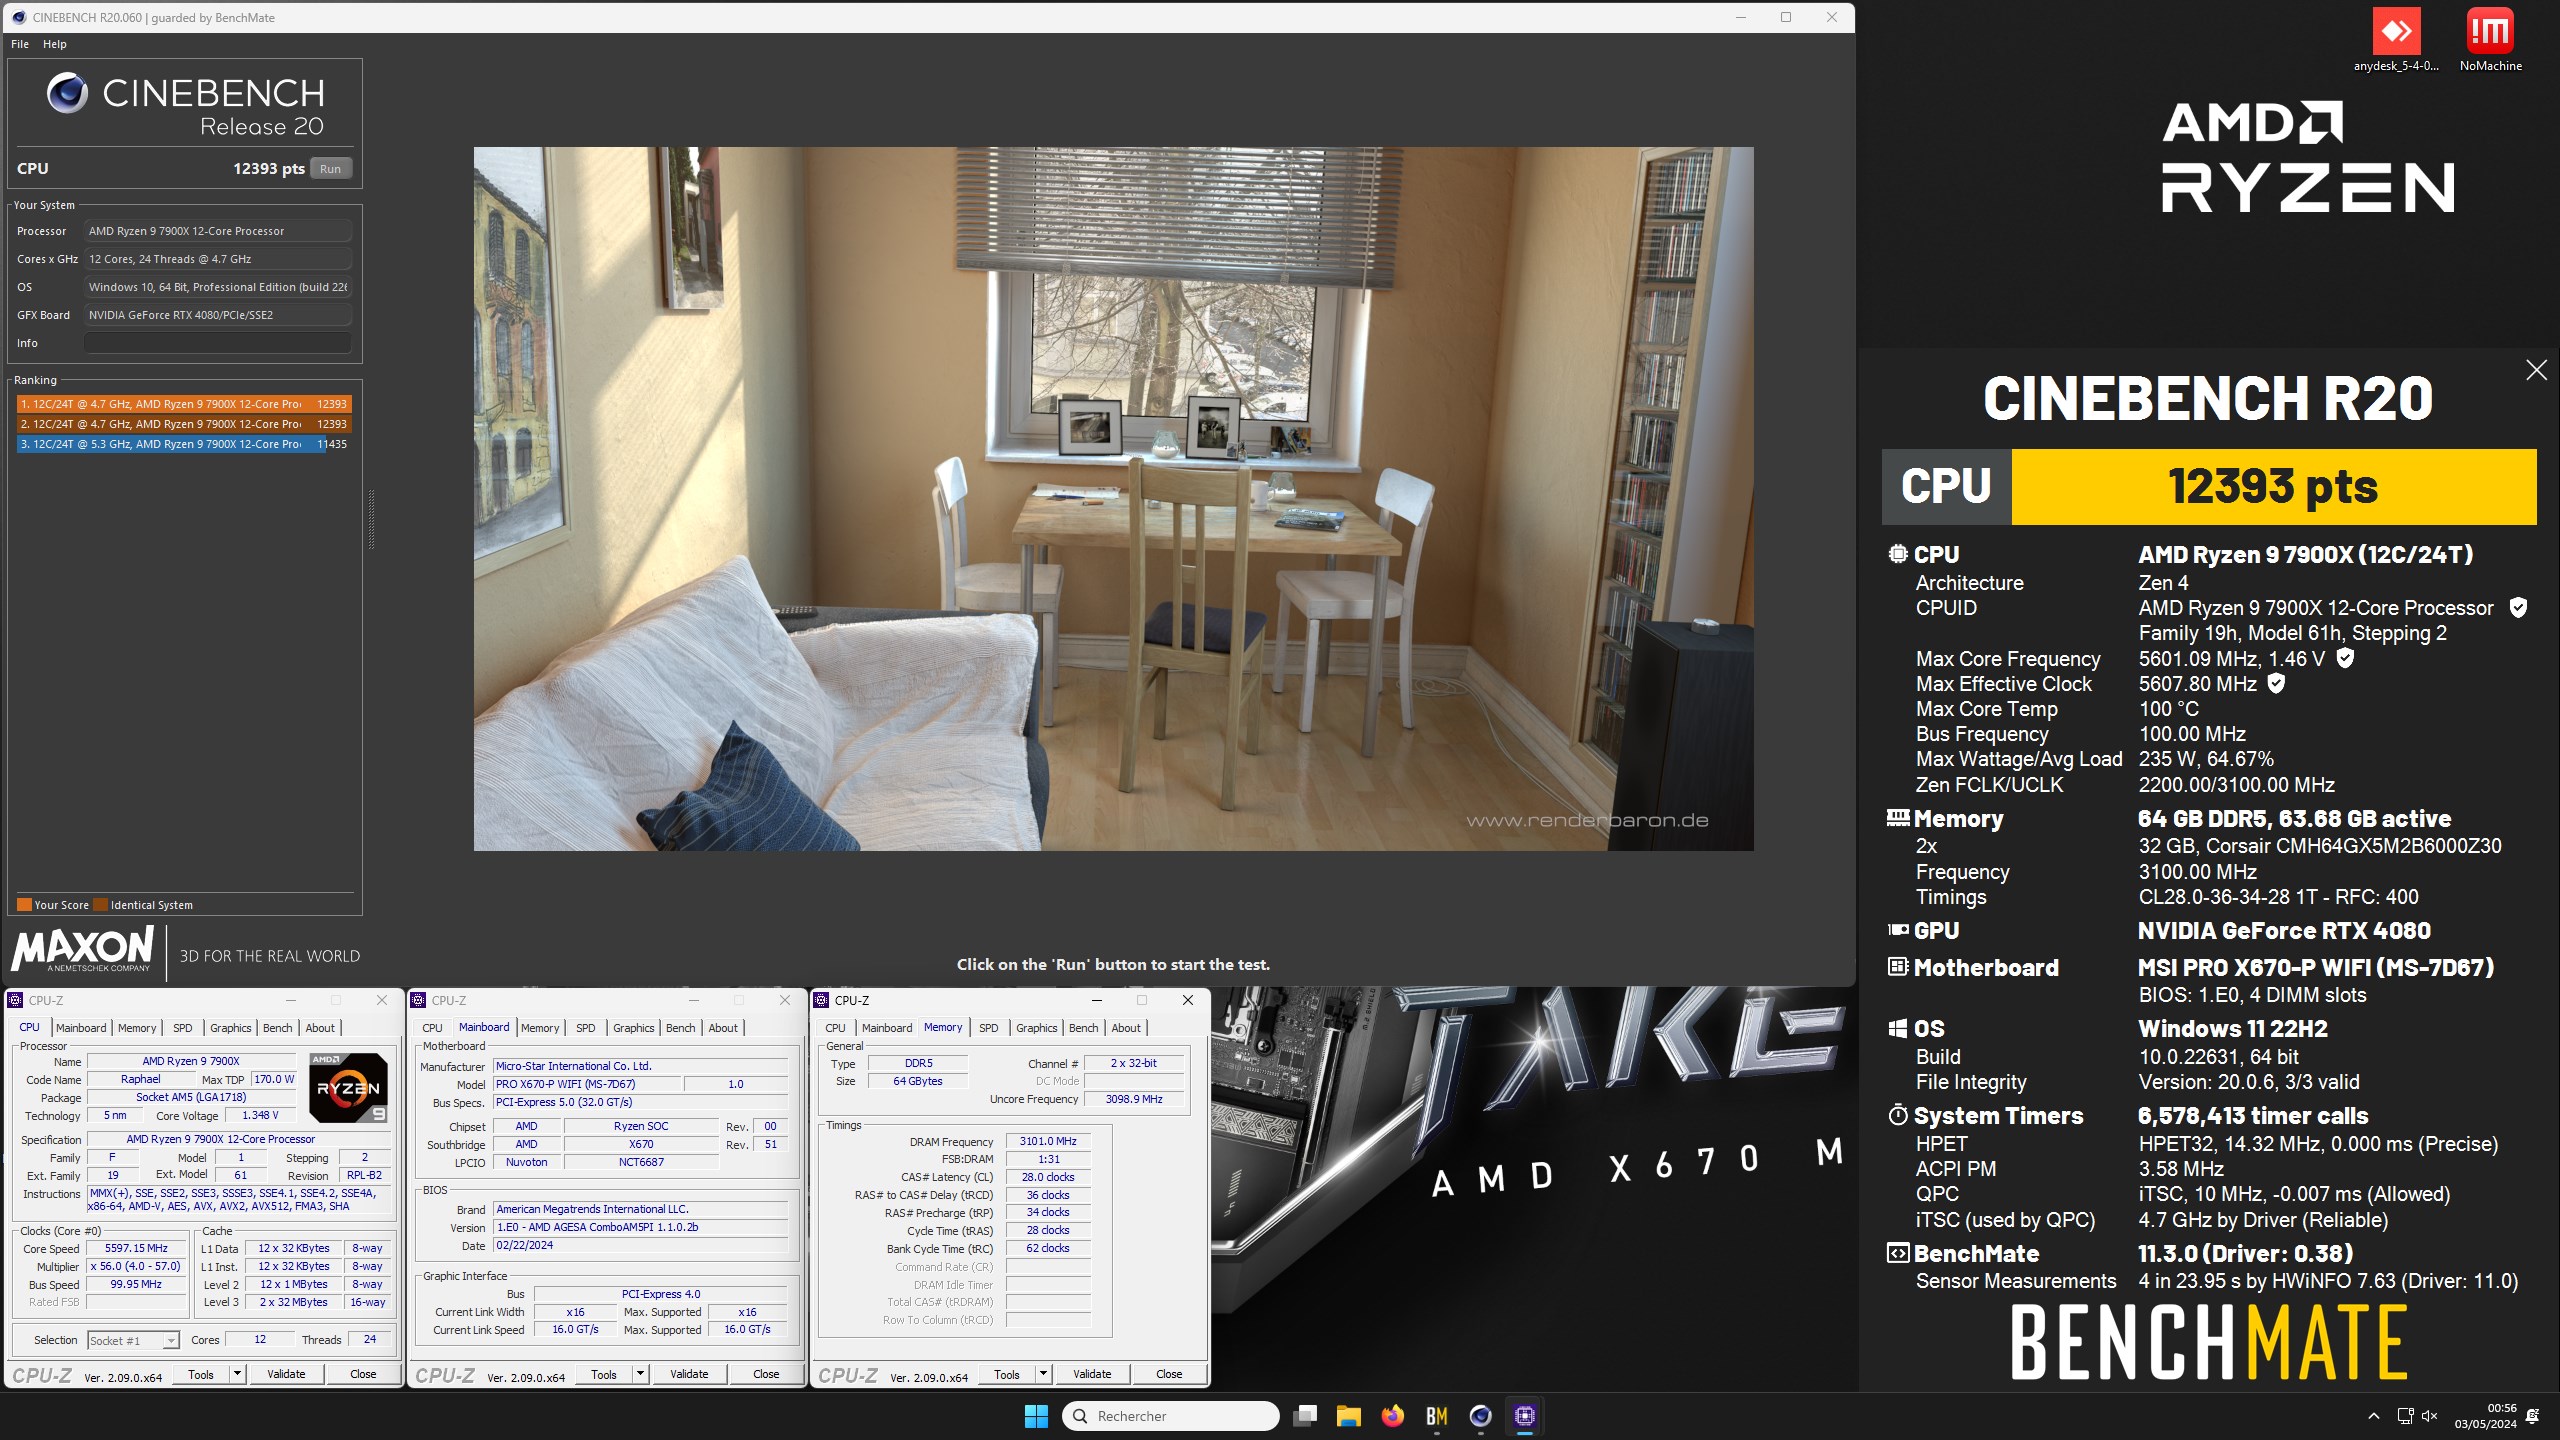The image size is (2560, 1440).
Task: Open the File menu in Cinebench
Action: click(x=20, y=44)
